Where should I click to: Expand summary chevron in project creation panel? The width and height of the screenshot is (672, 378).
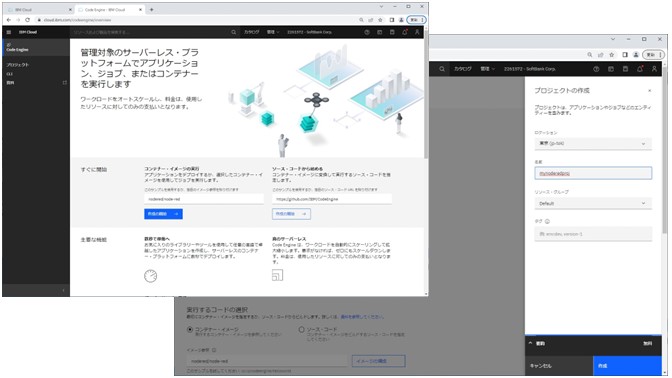[x=530, y=343]
